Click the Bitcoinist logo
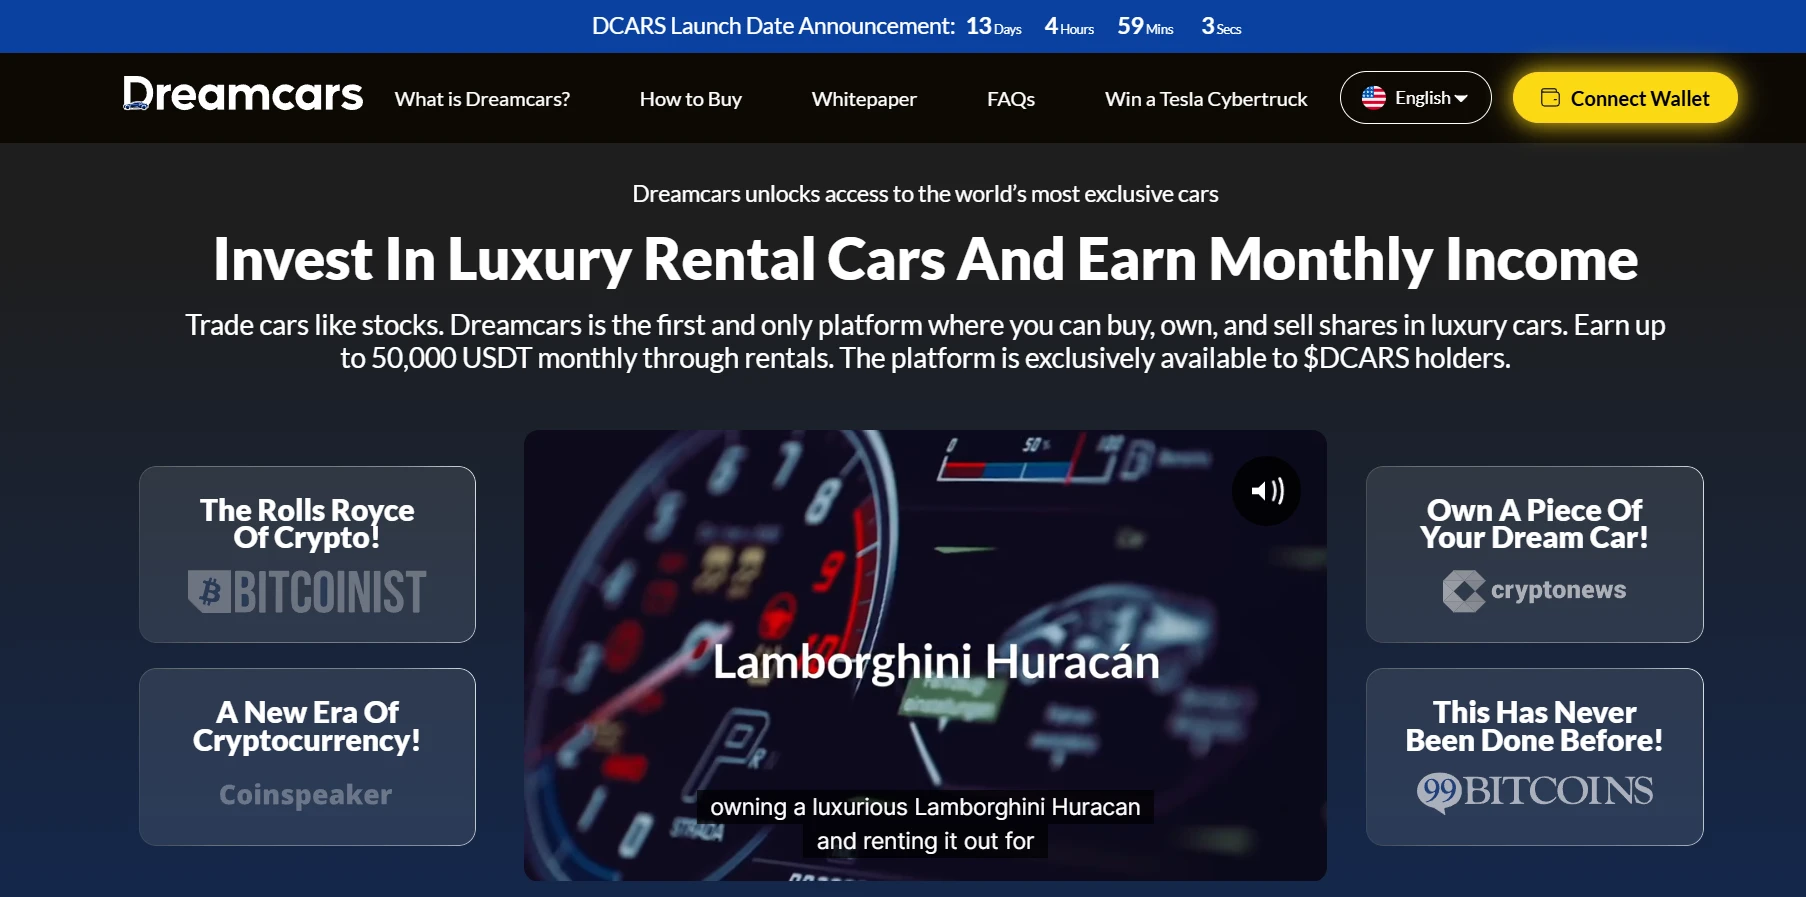The height and width of the screenshot is (897, 1806). (307, 591)
